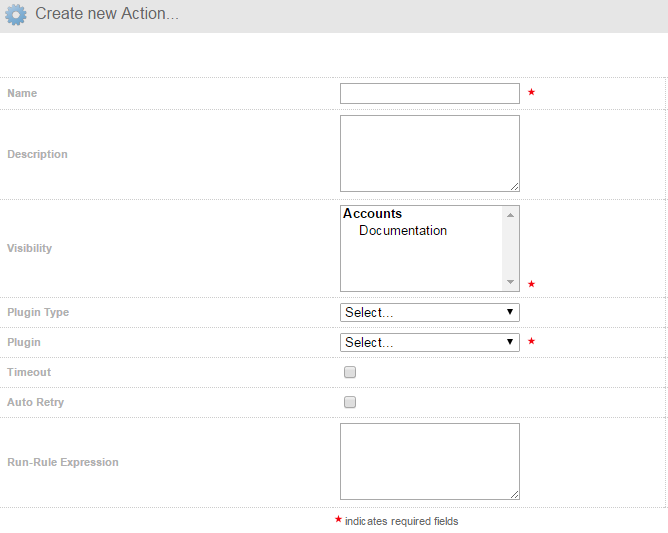Click the Description resize handle
Viewport: 668px width, 533px height.
coord(514,187)
